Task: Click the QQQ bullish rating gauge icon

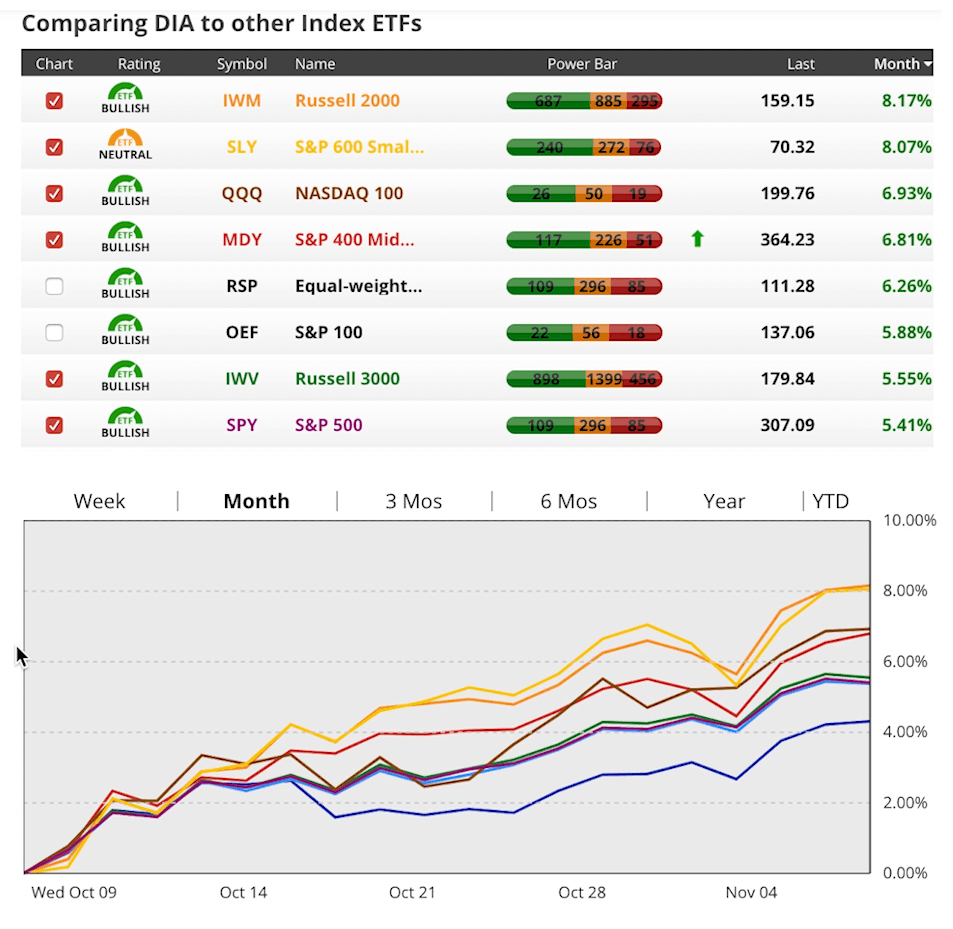Action: [x=125, y=191]
